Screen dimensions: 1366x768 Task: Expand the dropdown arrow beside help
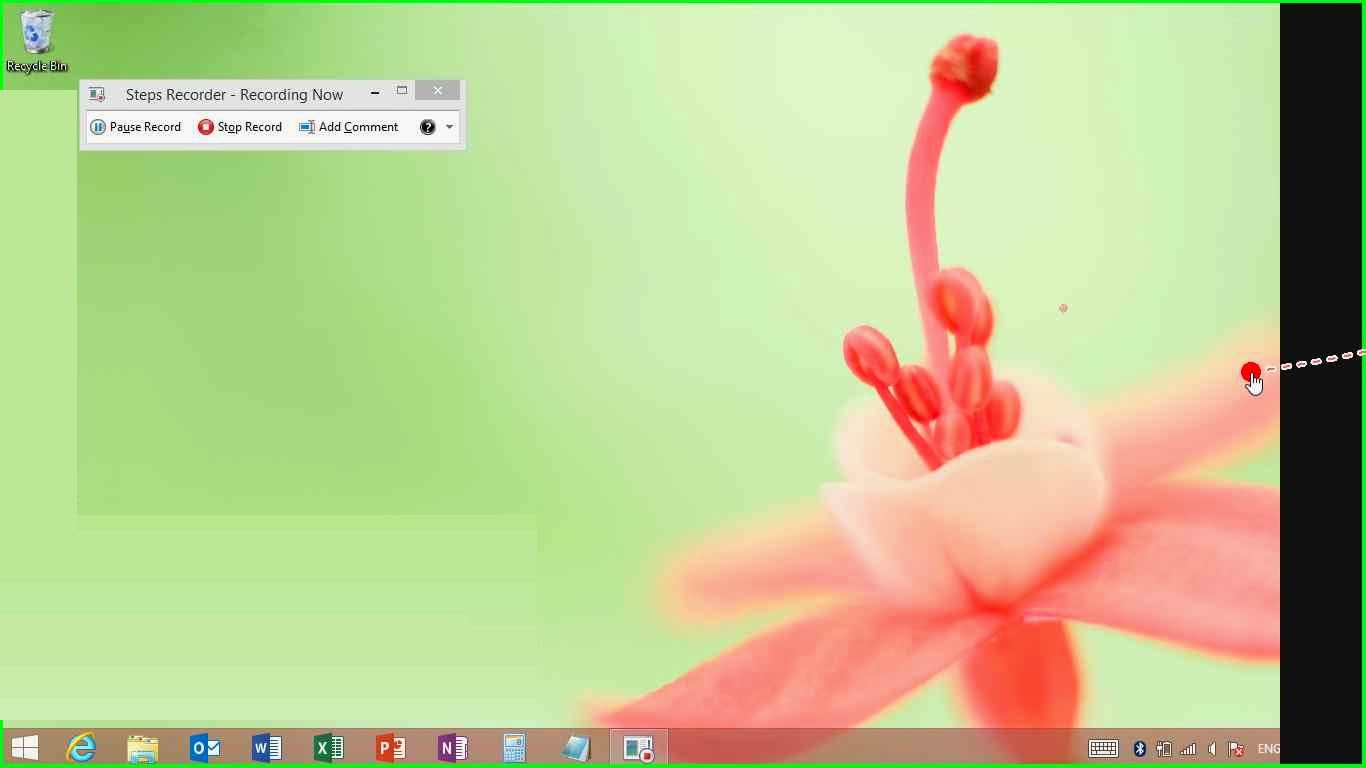[449, 127]
